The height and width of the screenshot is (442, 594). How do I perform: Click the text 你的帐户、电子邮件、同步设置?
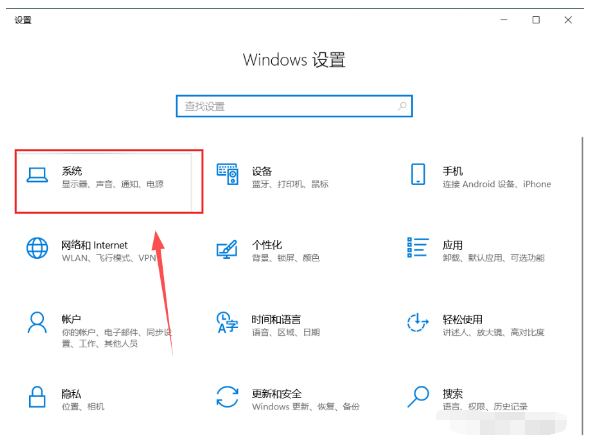[x=117, y=338]
